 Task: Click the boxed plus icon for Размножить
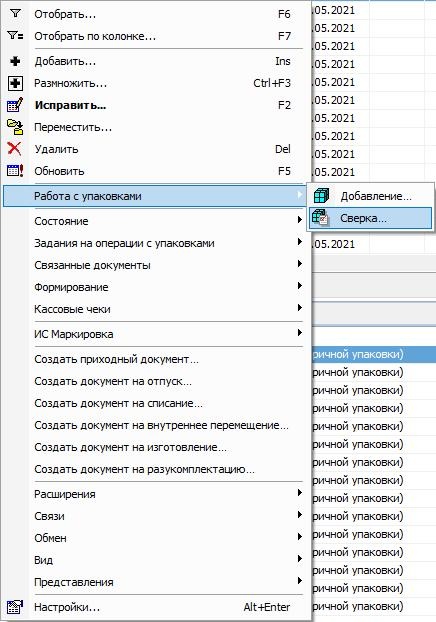tap(15, 83)
